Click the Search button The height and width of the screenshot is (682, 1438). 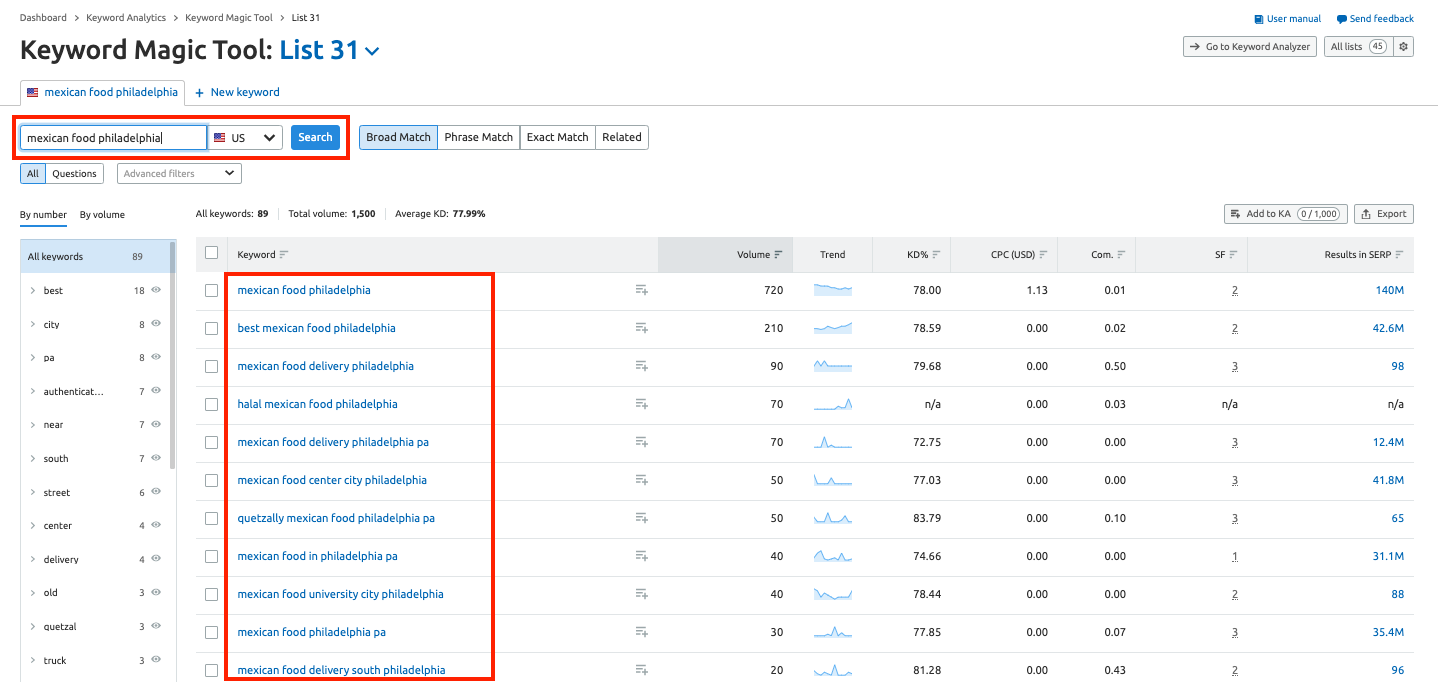(x=315, y=137)
